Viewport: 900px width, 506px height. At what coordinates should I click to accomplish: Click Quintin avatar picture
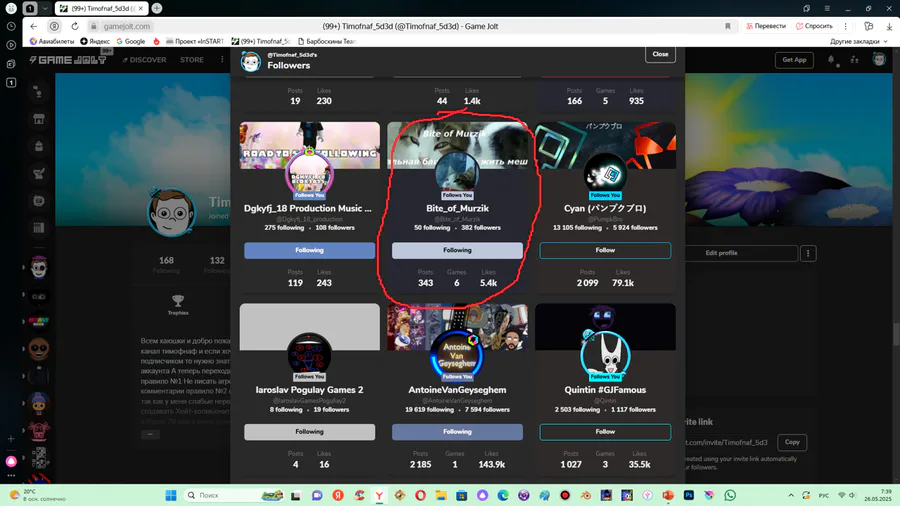(605, 356)
